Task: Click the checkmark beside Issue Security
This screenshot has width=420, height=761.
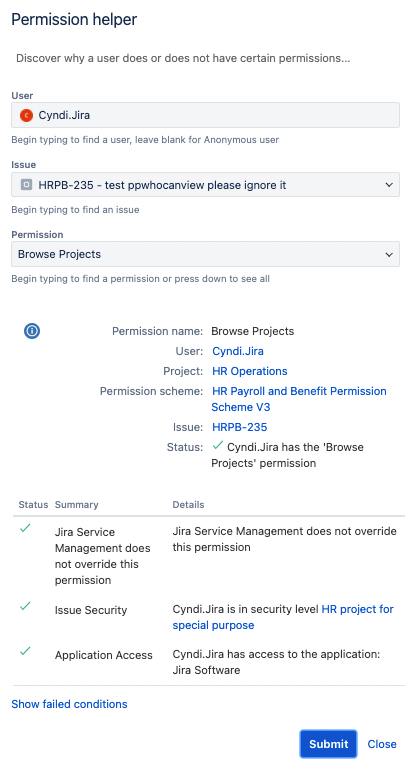Action: point(25,606)
